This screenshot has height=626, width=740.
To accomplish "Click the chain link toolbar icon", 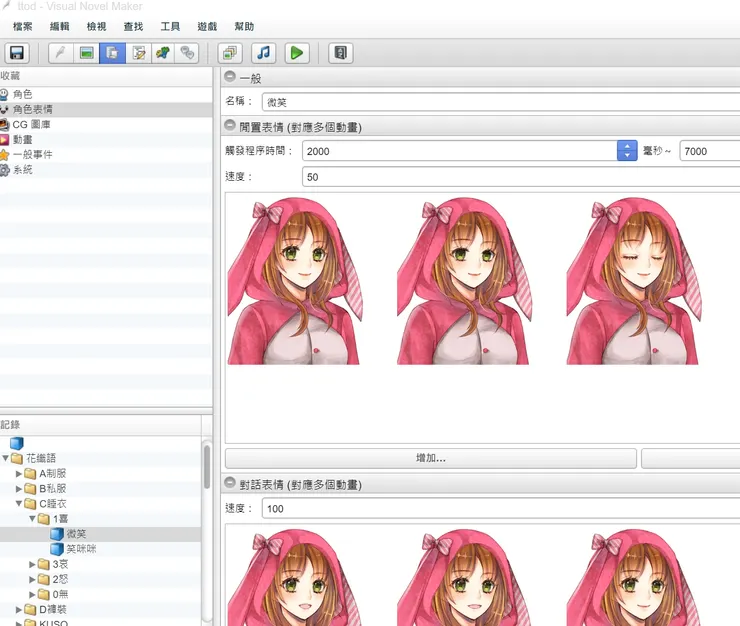I will 187,53.
